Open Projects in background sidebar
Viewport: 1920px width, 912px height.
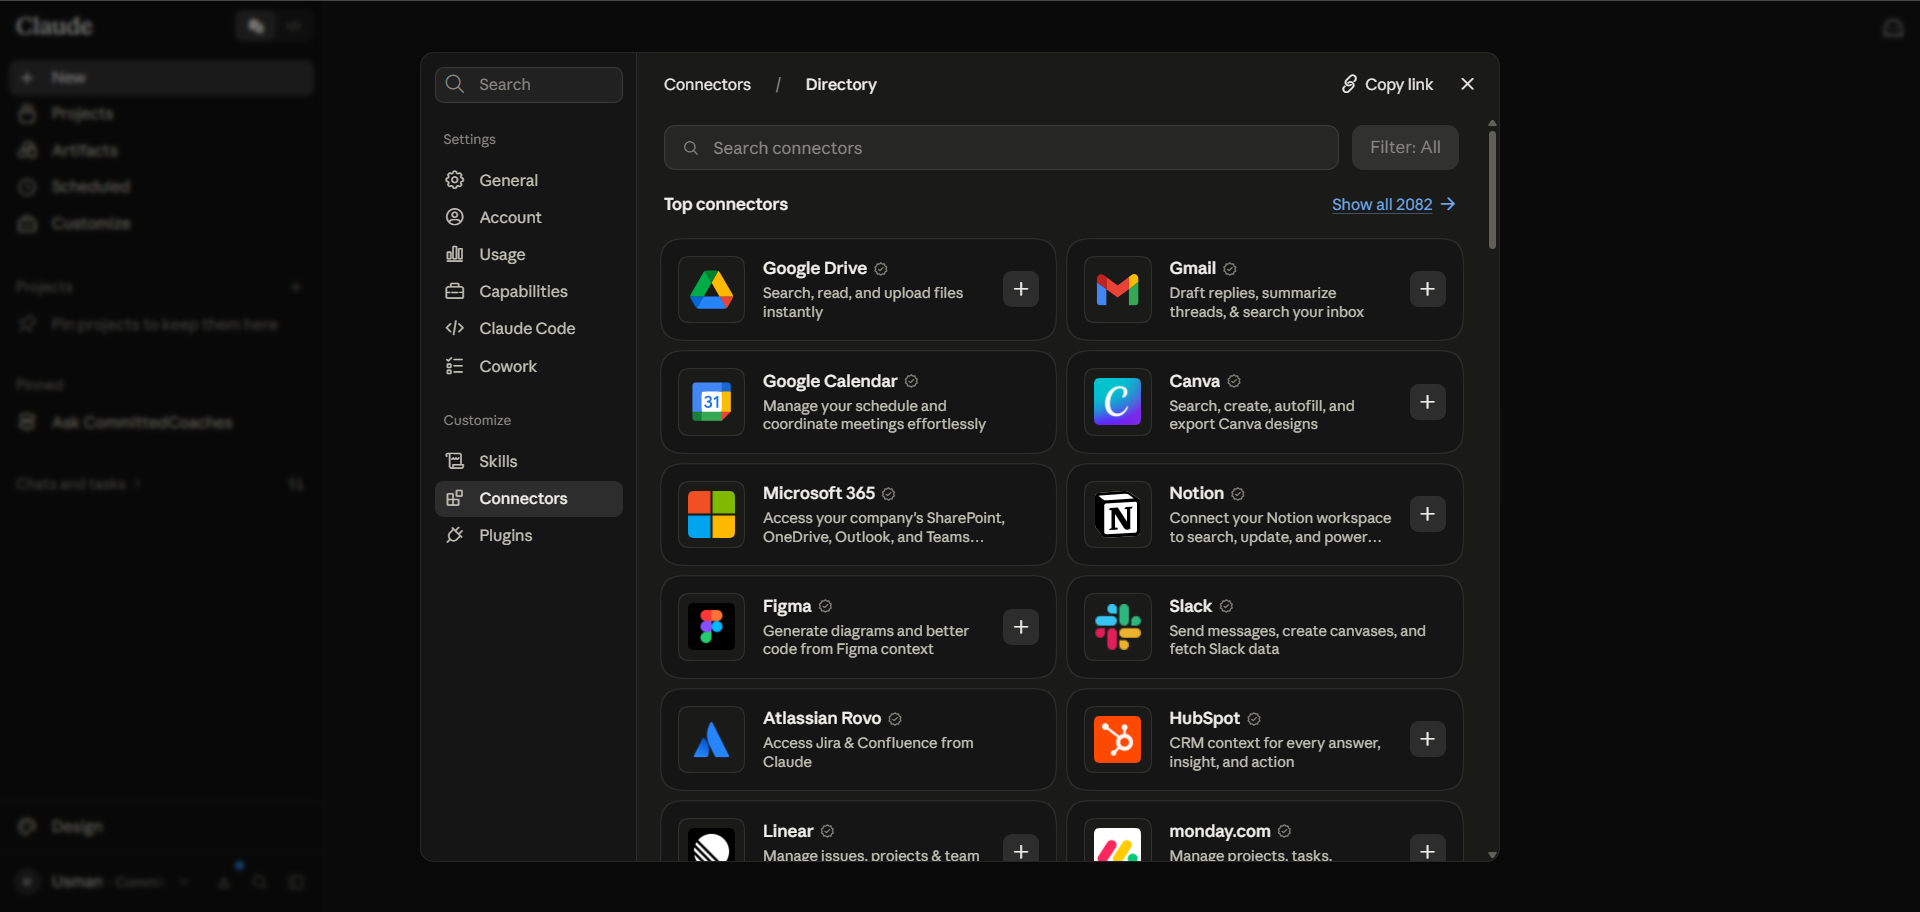tap(162, 114)
